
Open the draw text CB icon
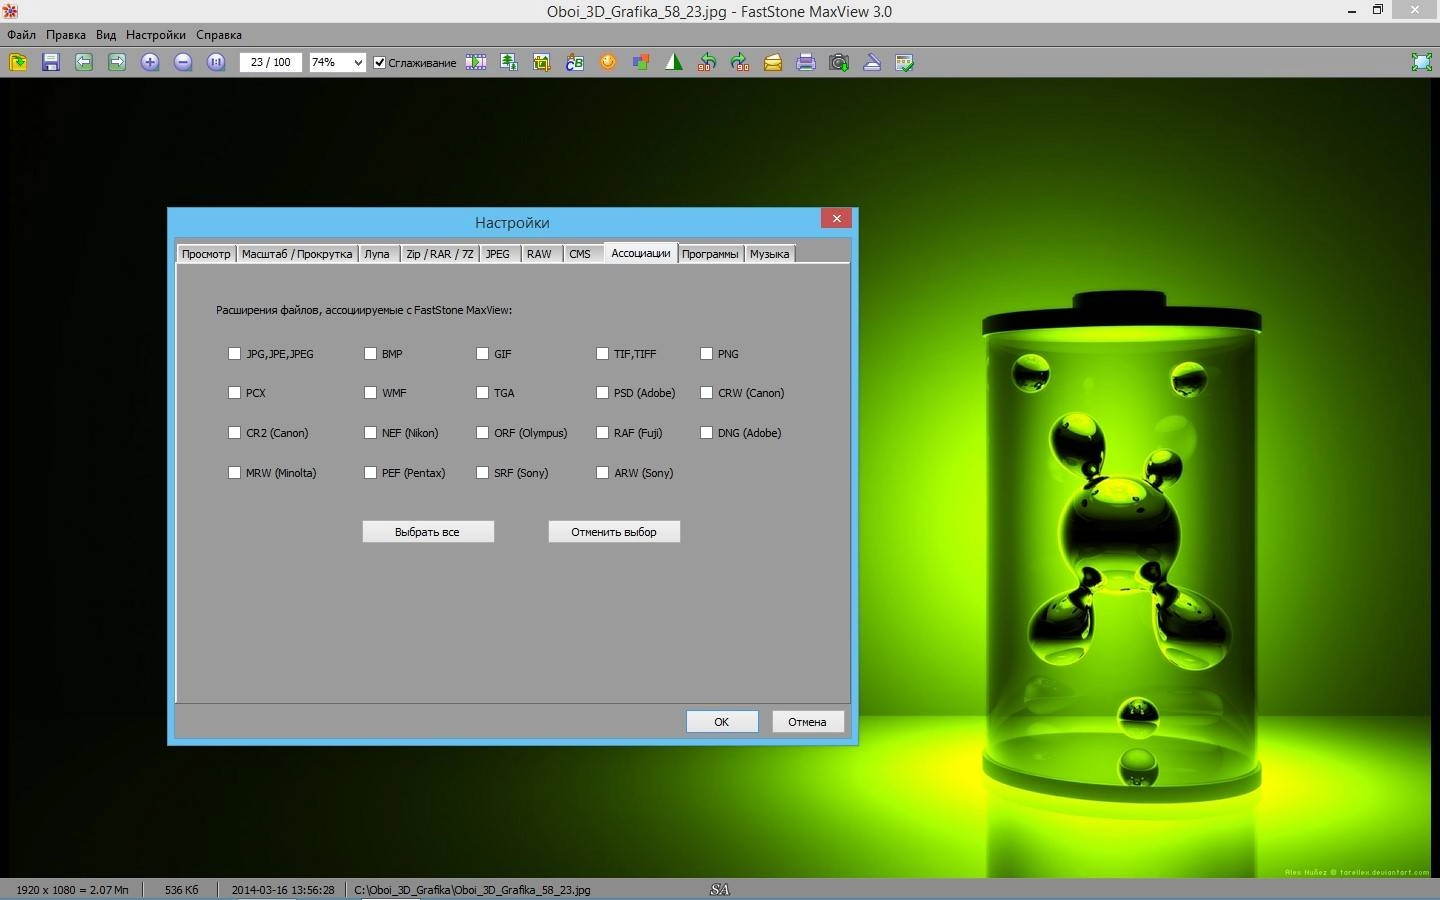pos(575,62)
